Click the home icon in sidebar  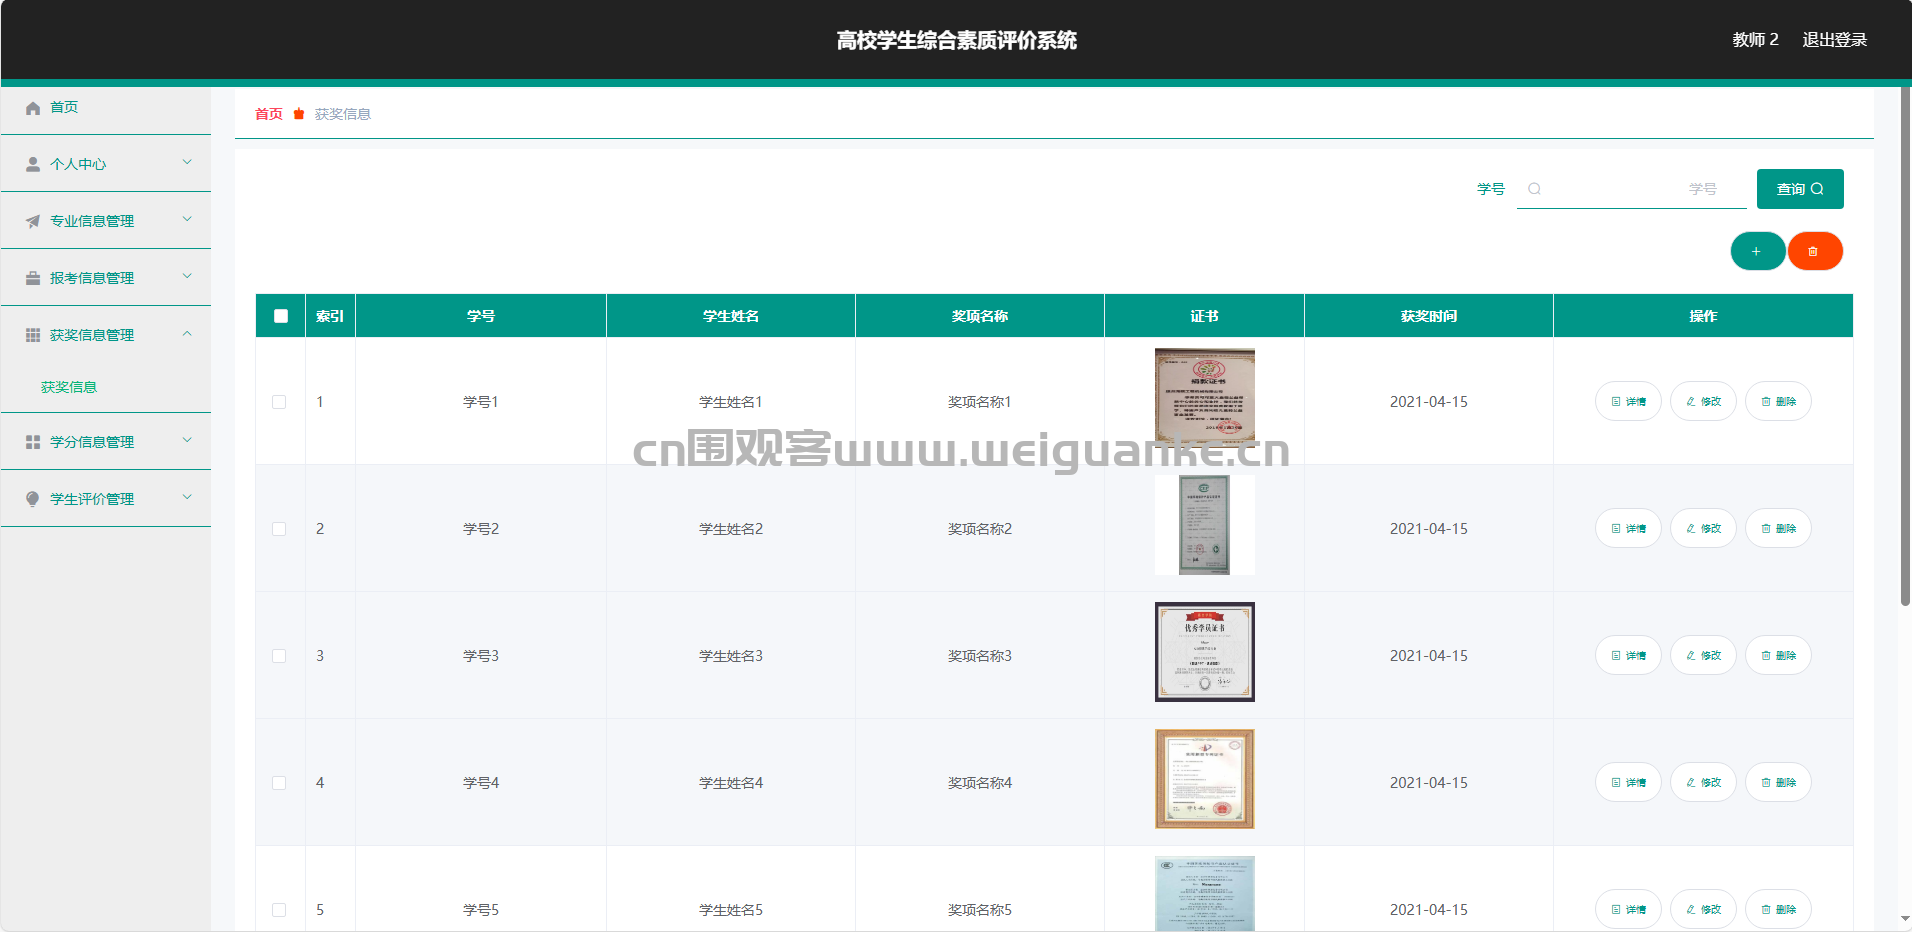pos(33,108)
